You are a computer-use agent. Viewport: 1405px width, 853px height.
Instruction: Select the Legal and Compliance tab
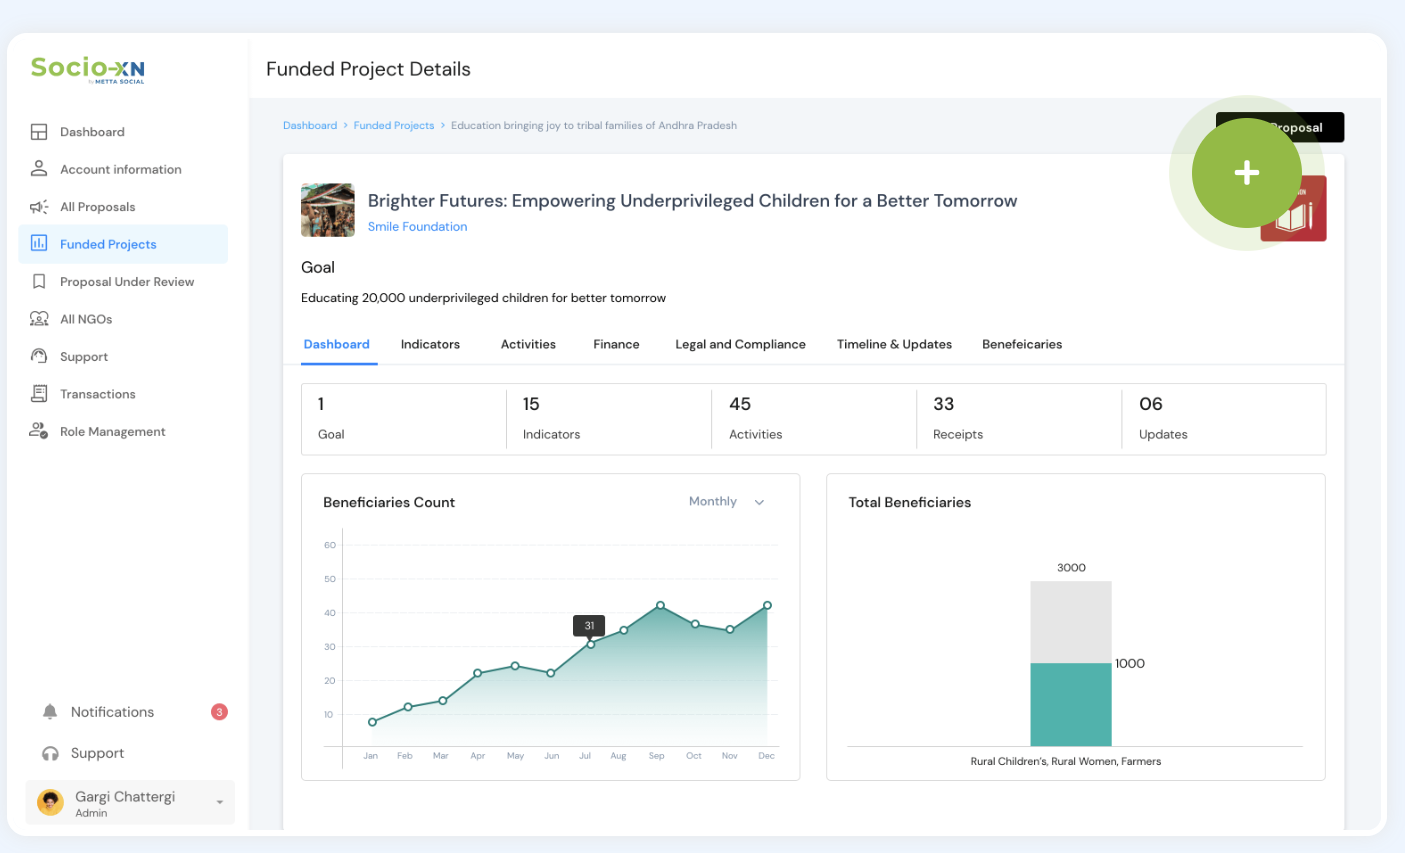pos(740,344)
